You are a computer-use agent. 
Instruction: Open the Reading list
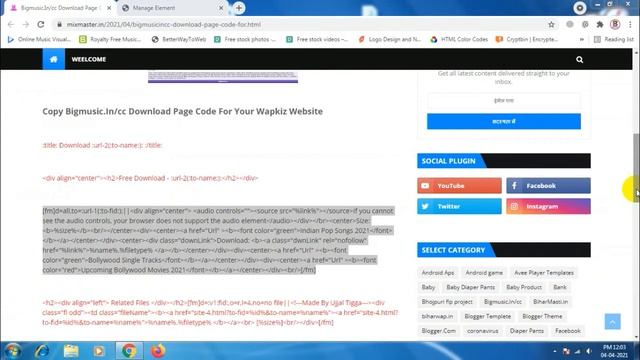coord(614,39)
